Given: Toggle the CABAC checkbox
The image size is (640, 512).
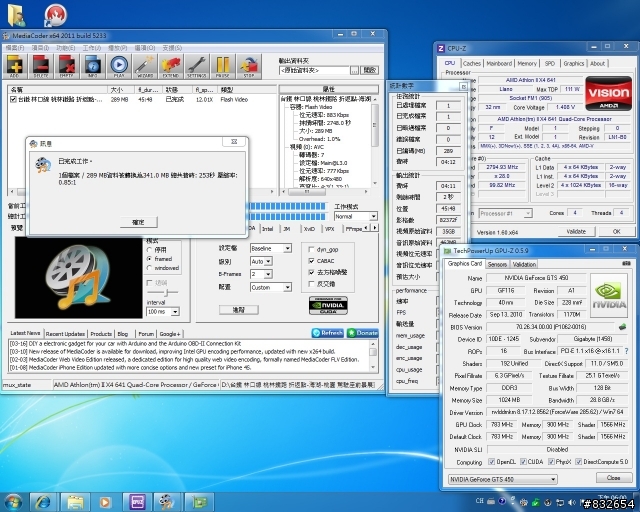Looking at the screenshot, I should pos(310,260).
